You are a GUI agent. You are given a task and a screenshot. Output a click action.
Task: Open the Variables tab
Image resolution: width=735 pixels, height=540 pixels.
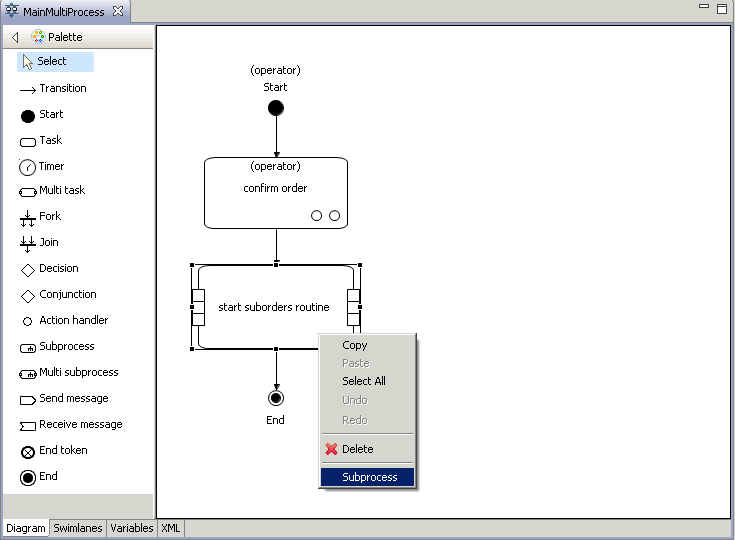[131, 528]
